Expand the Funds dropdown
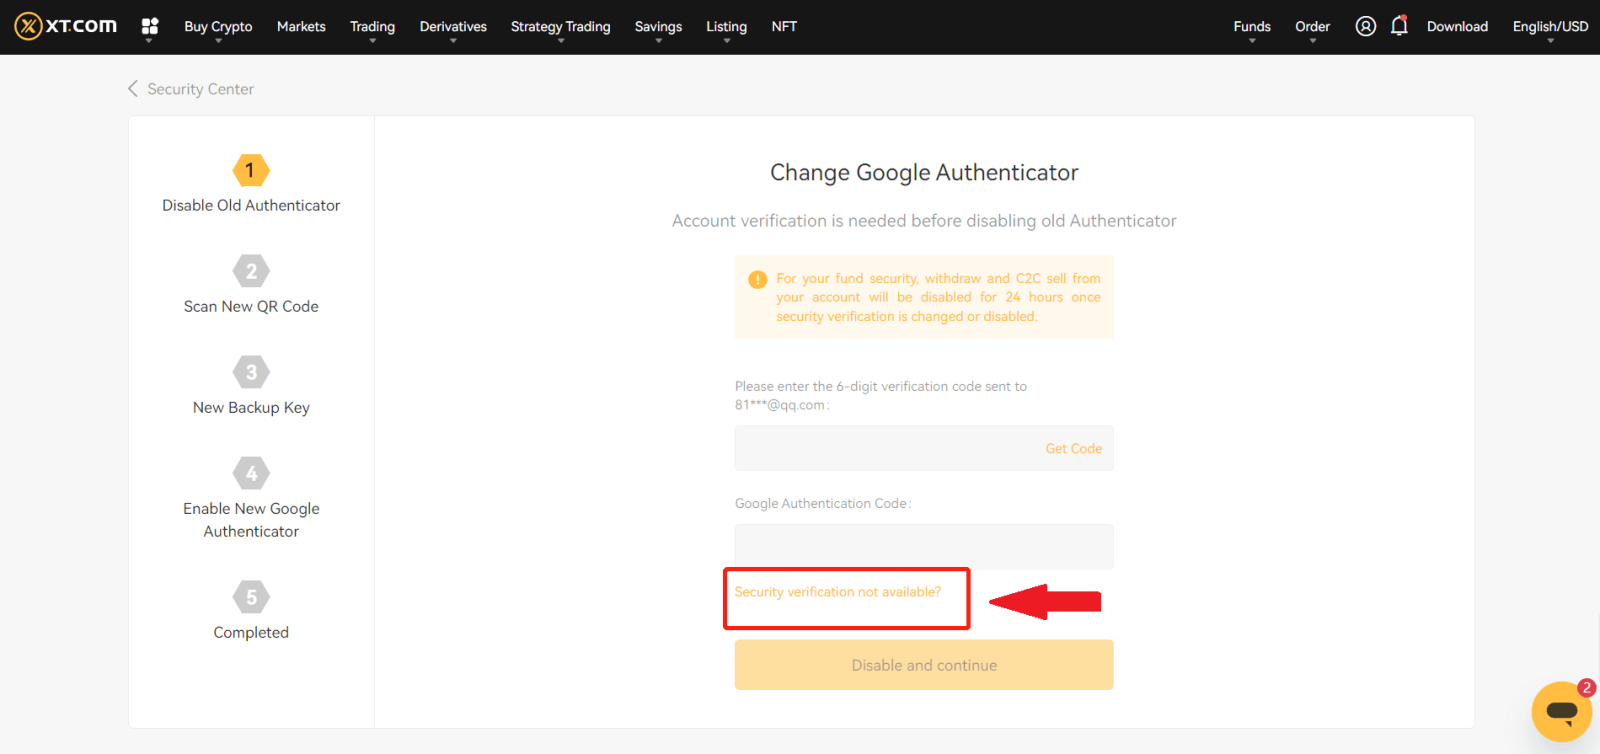The image size is (1600, 754). 1251,27
